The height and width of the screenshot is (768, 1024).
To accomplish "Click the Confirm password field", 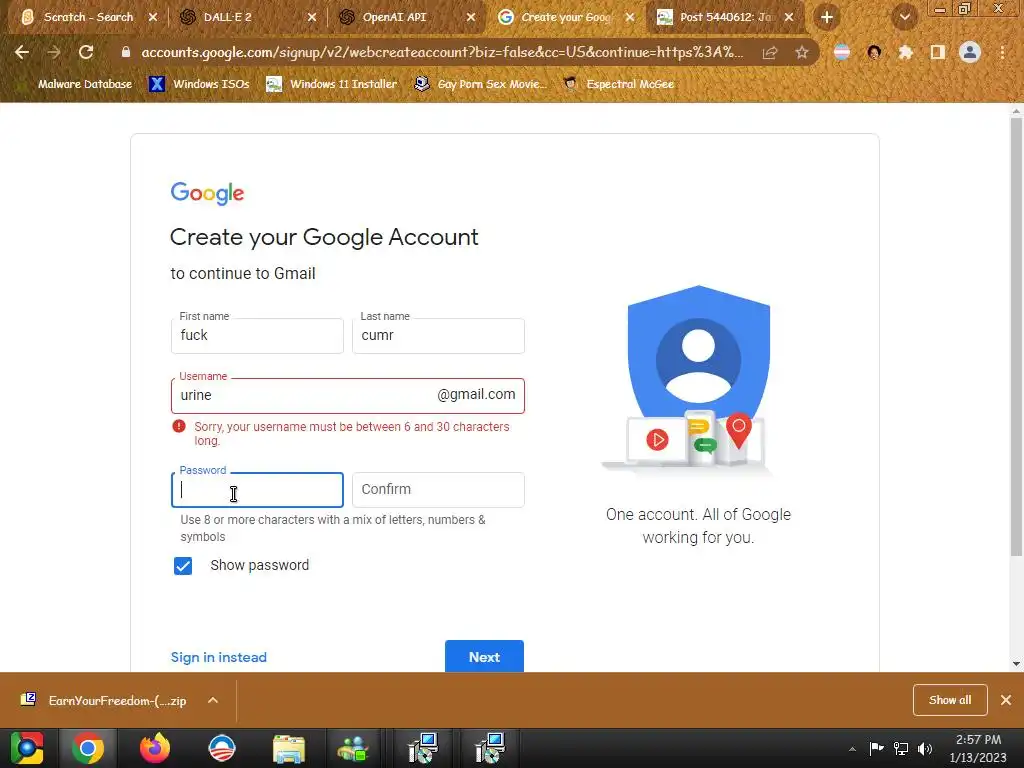I will pos(438,490).
